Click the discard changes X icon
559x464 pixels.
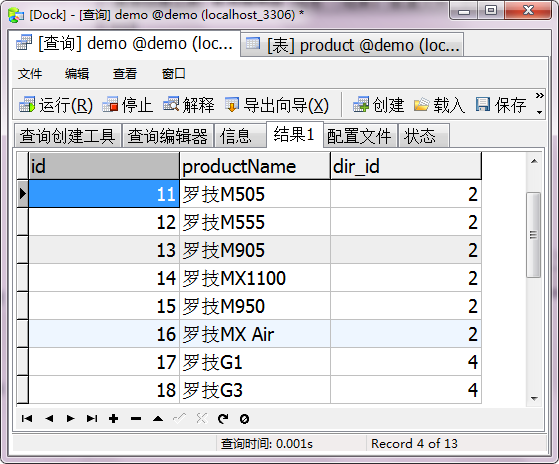tap(201, 418)
